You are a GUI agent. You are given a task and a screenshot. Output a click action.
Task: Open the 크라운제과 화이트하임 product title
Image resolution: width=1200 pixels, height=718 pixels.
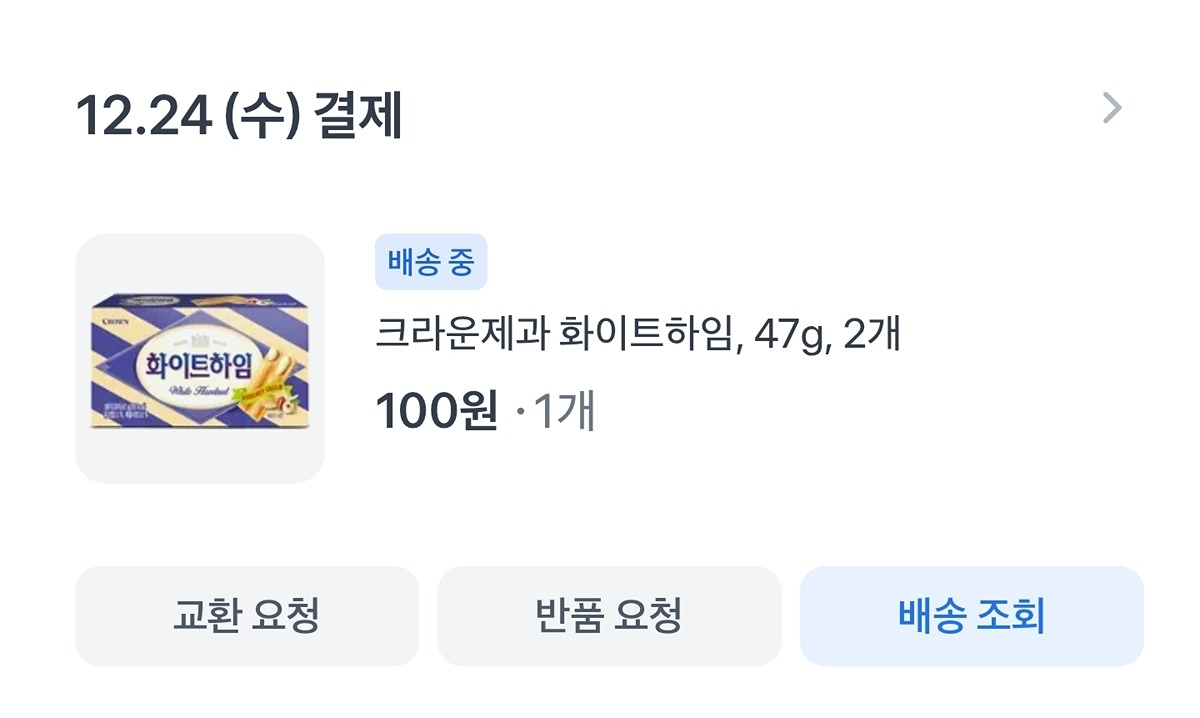[x=638, y=335]
